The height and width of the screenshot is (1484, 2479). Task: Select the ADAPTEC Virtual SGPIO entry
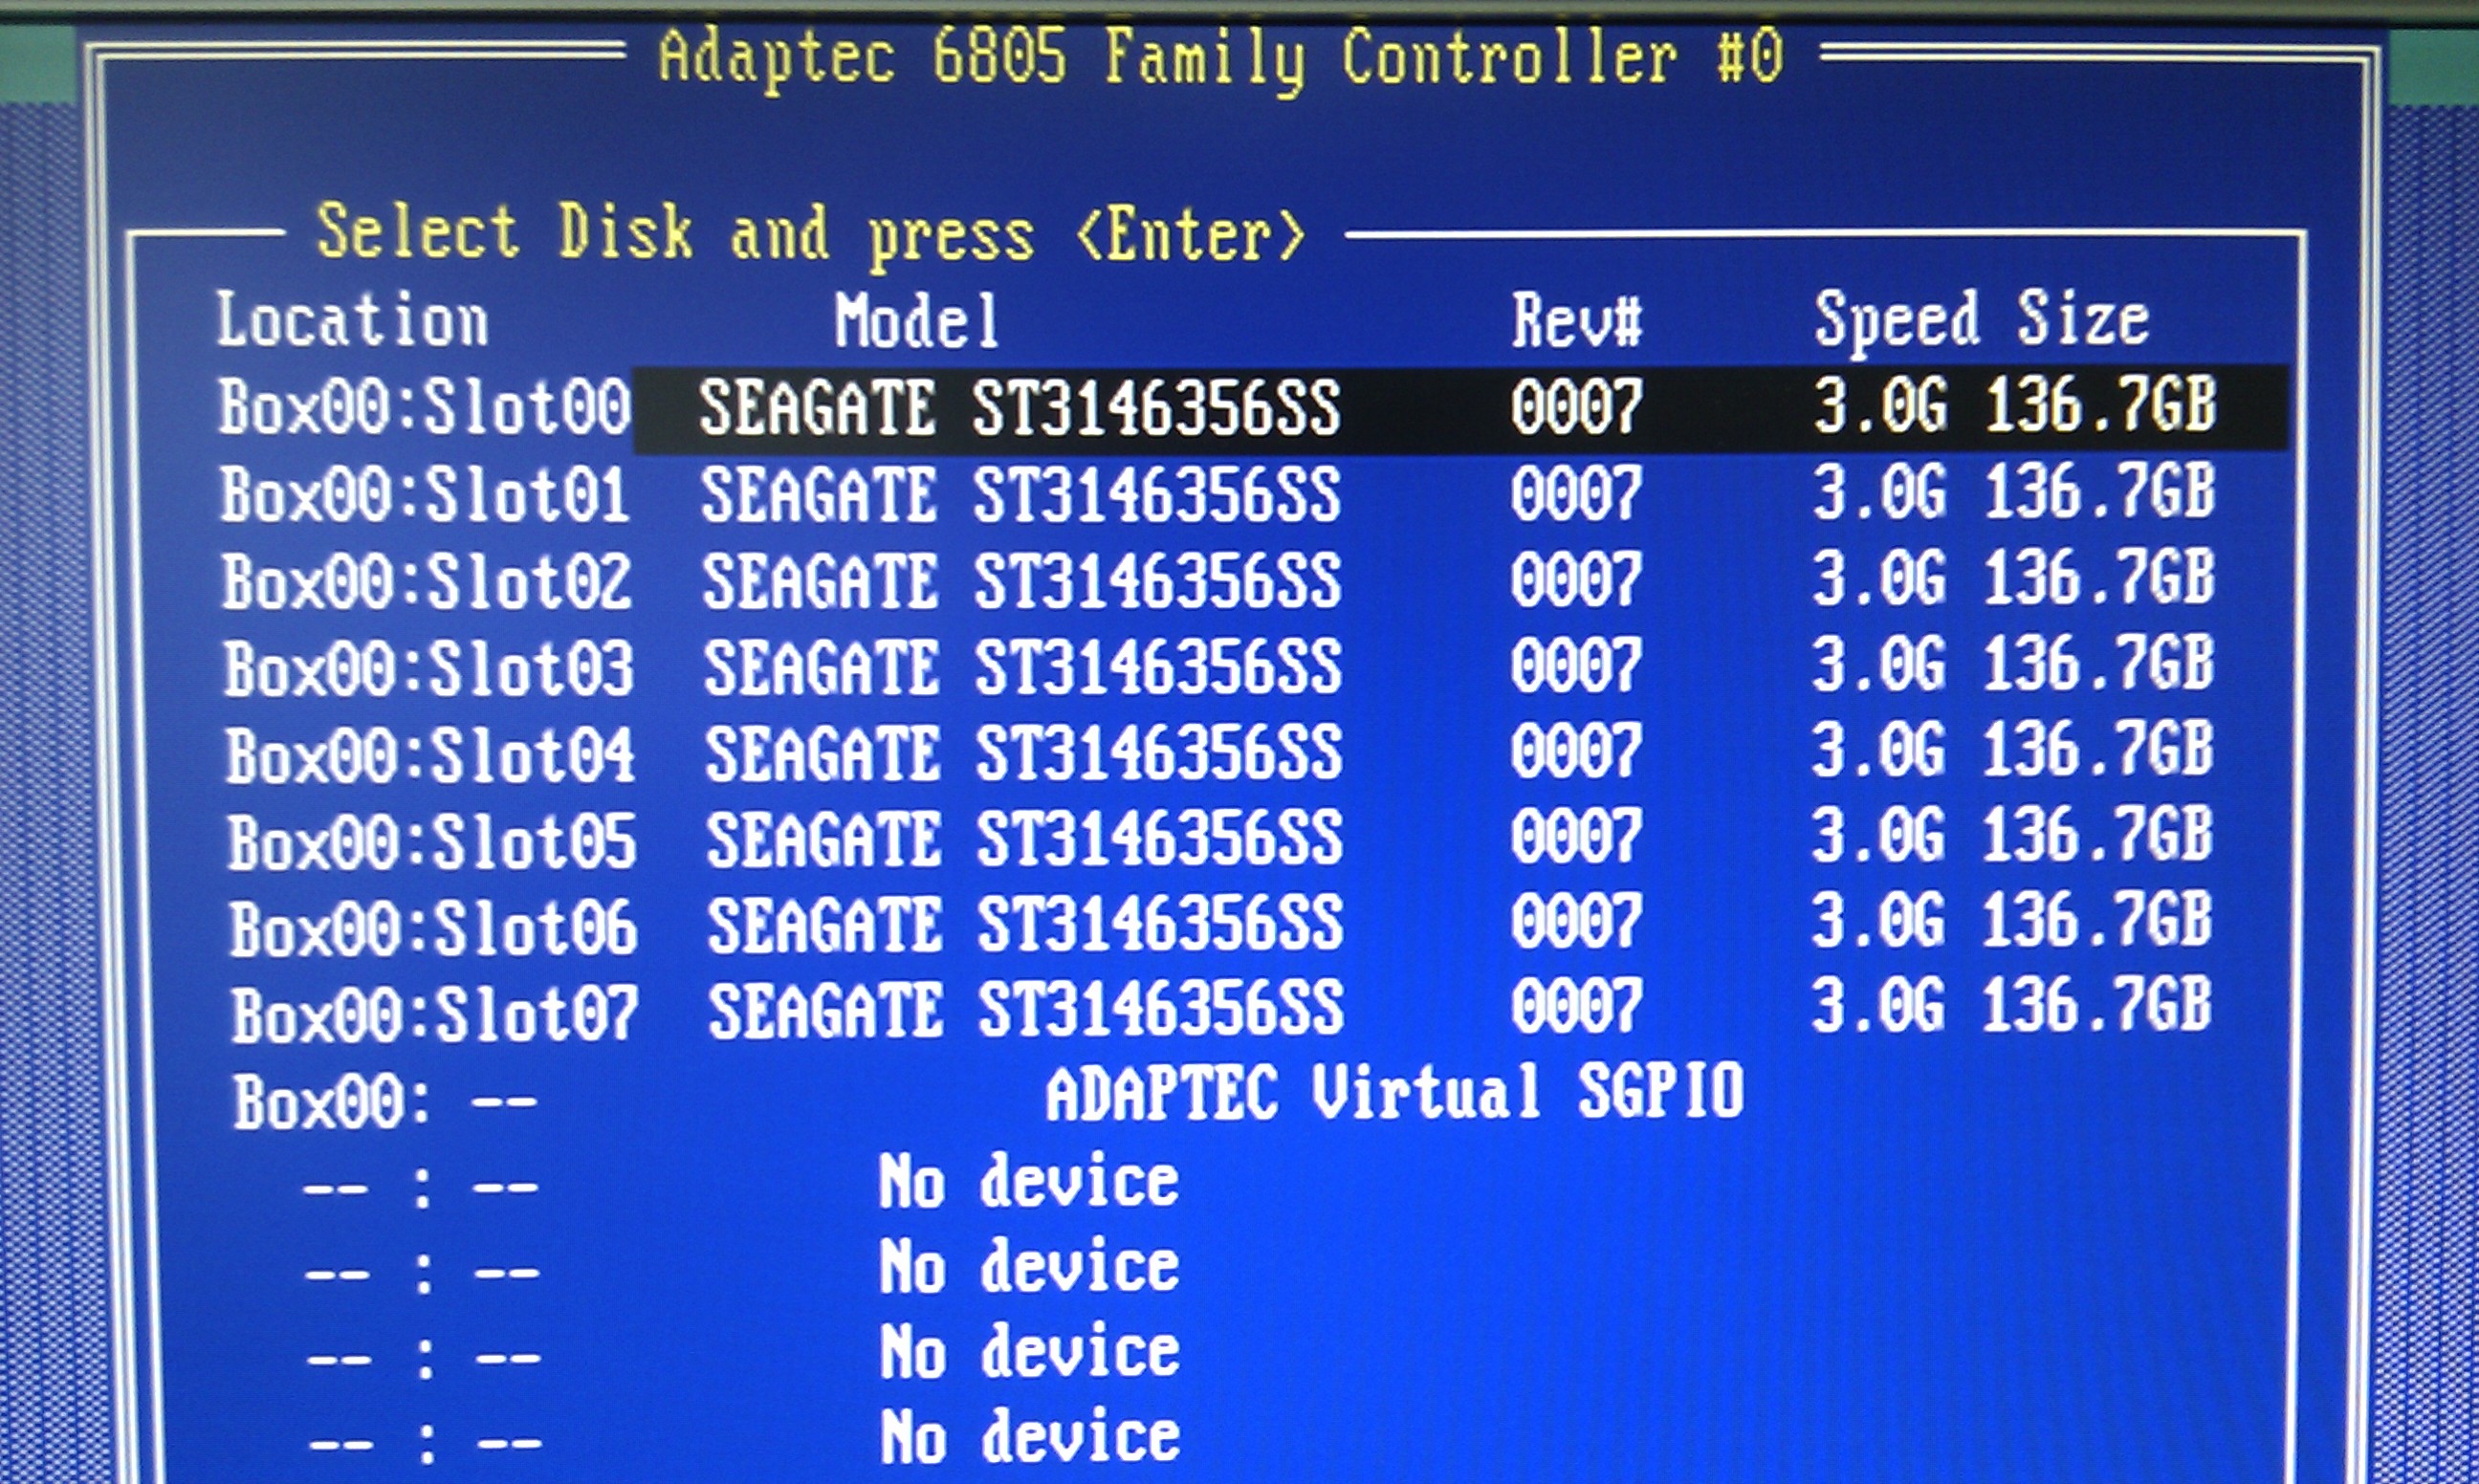[x=1394, y=1093]
